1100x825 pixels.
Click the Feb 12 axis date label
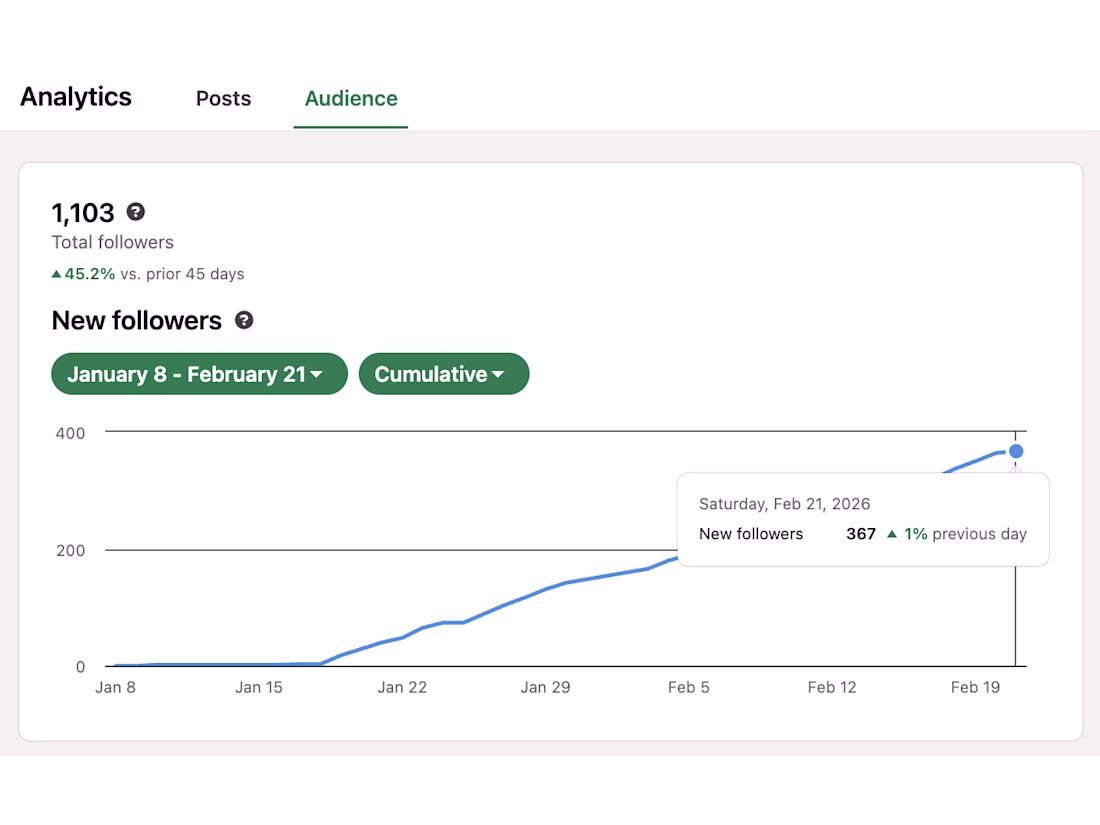point(833,687)
